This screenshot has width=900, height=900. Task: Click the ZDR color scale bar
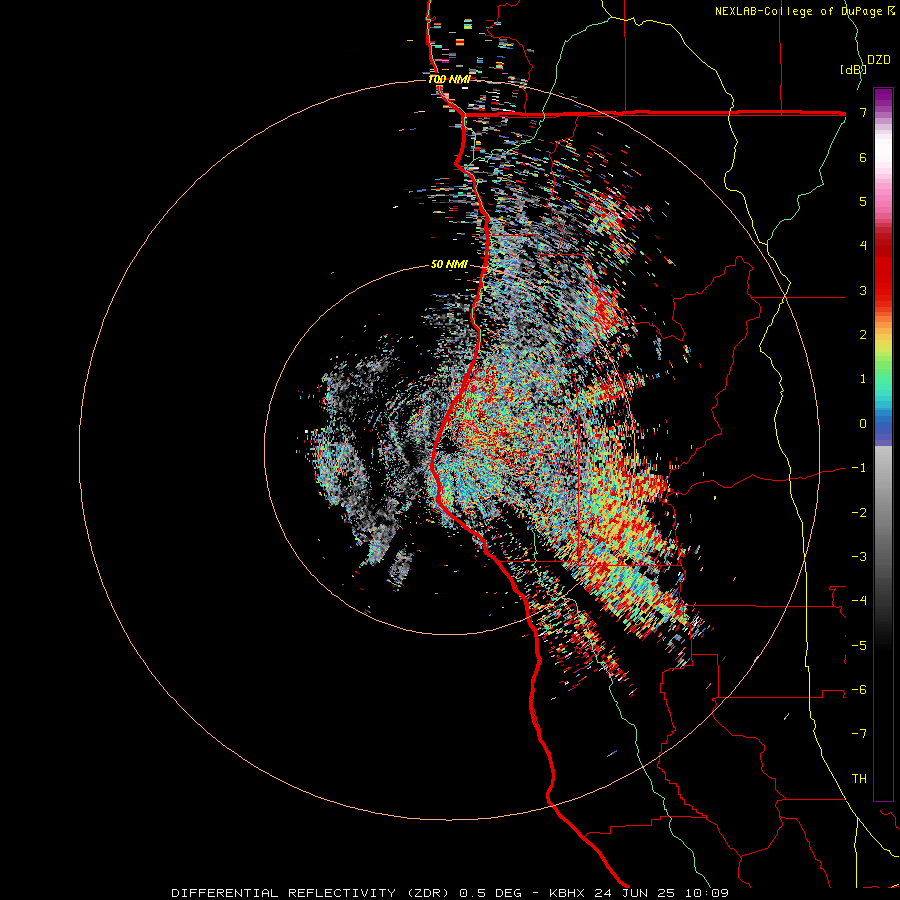pyautogui.click(x=883, y=444)
